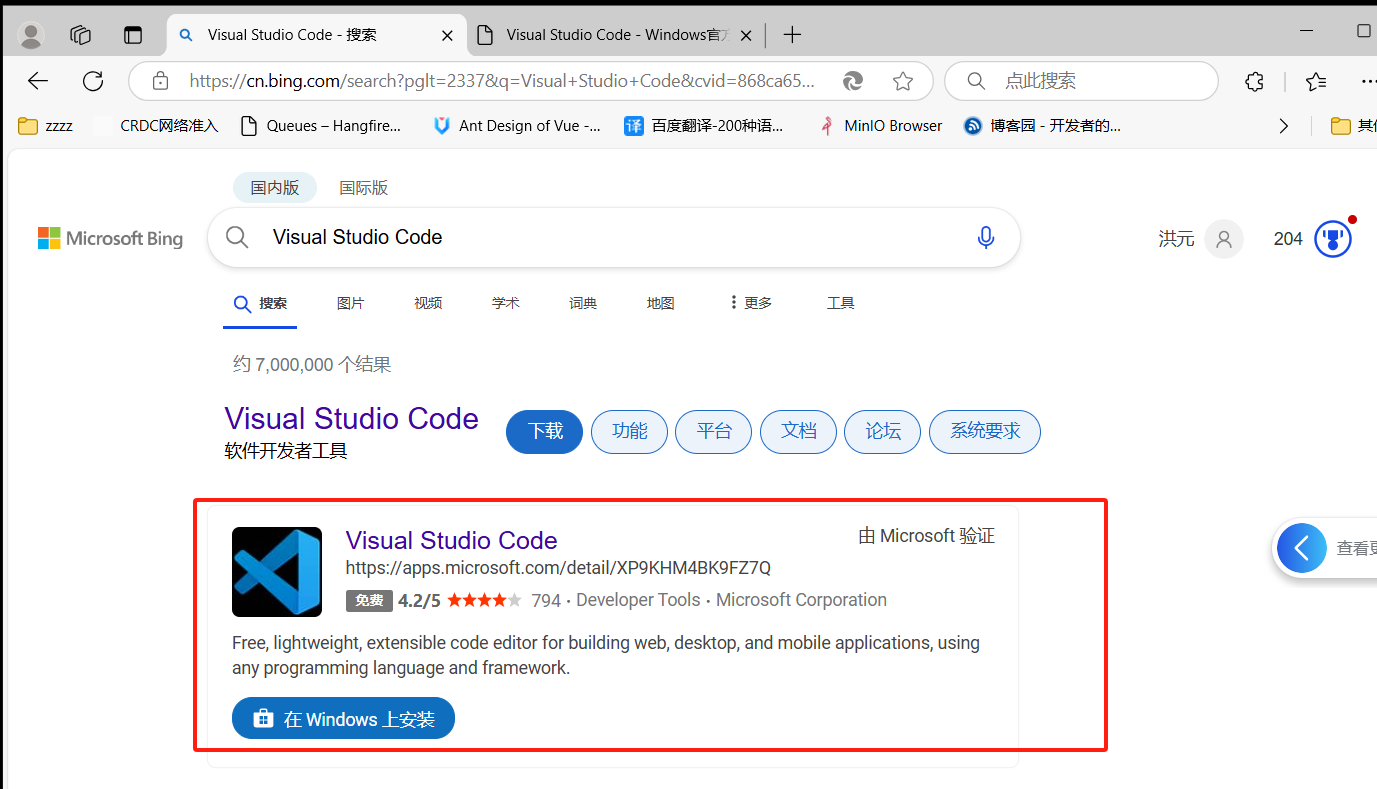Image resolution: width=1377 pixels, height=789 pixels.
Task: Click the 文档 pill button
Action: click(798, 432)
